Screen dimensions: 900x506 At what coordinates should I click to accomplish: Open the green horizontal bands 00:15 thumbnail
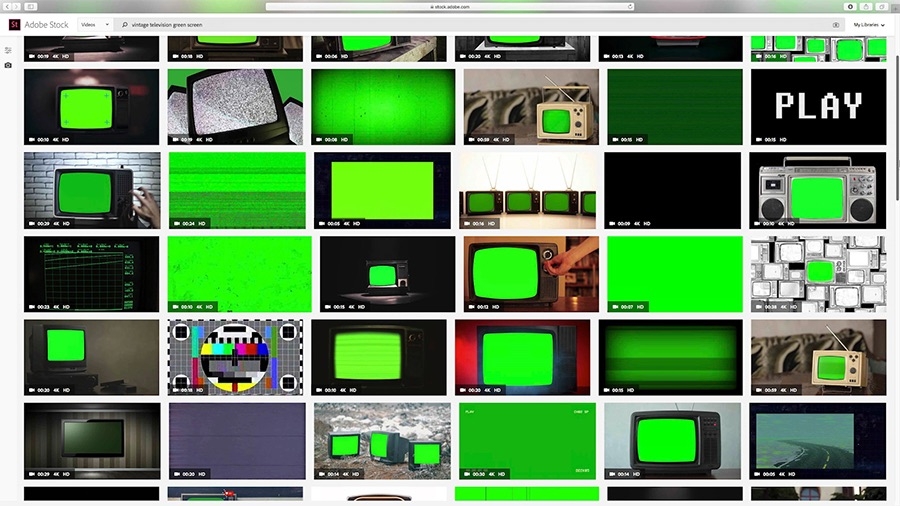click(670, 357)
